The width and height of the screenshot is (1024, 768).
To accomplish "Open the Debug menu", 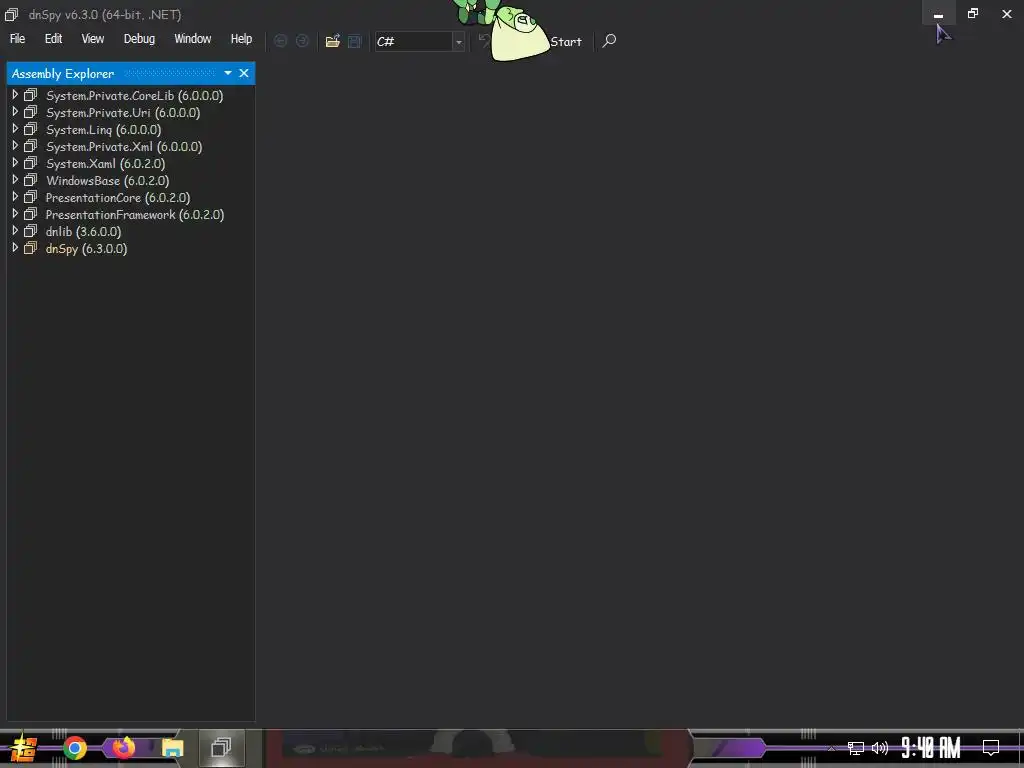I will 140,39.
